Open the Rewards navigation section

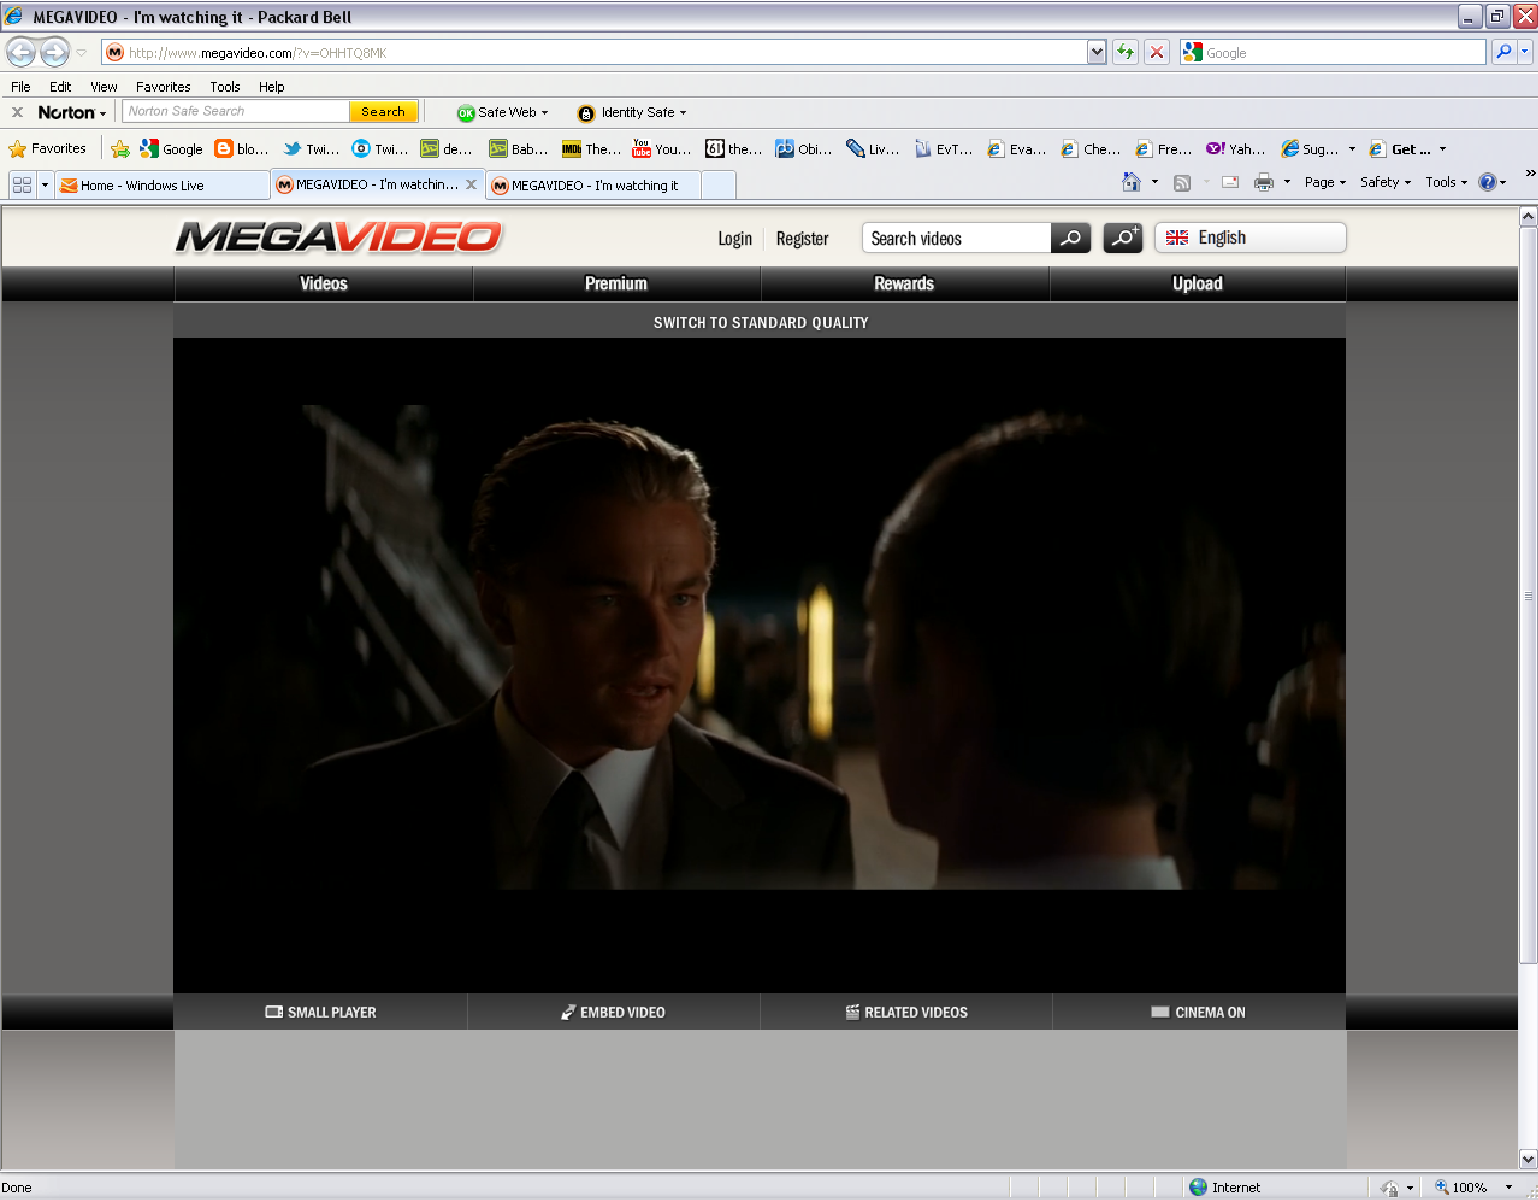[x=904, y=283]
